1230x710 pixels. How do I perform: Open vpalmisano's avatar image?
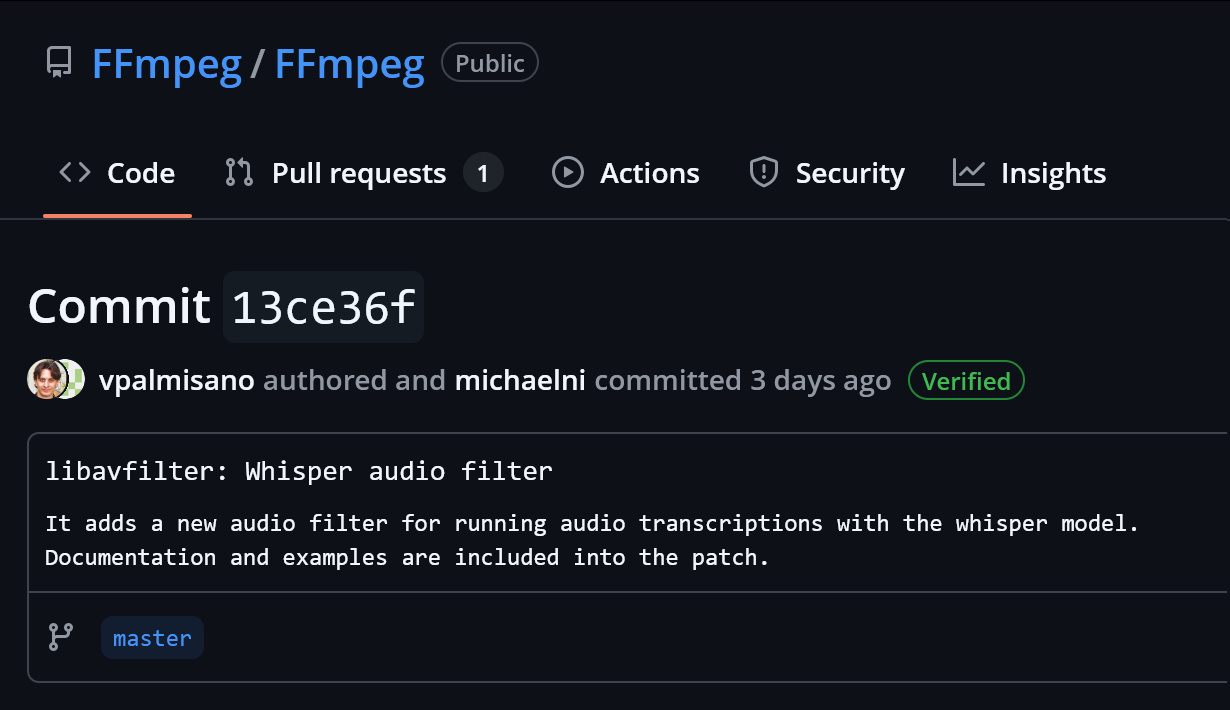pos(46,380)
